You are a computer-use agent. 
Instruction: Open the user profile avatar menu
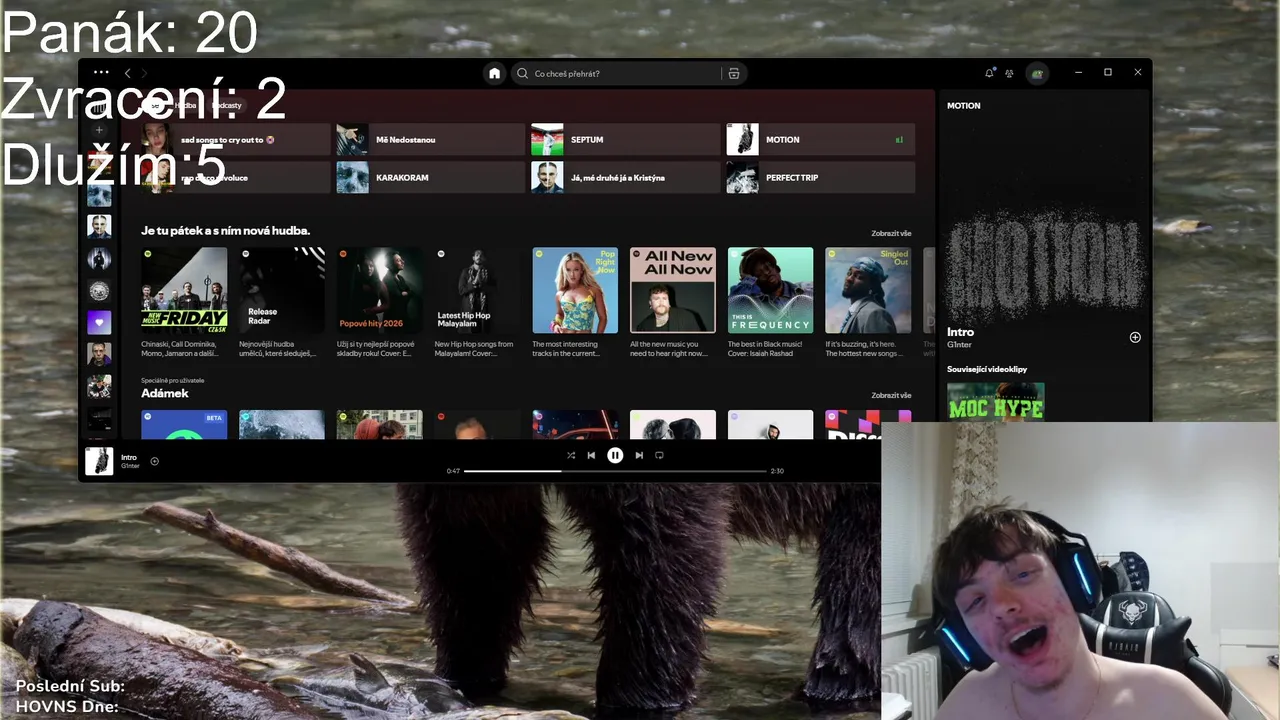point(1037,73)
